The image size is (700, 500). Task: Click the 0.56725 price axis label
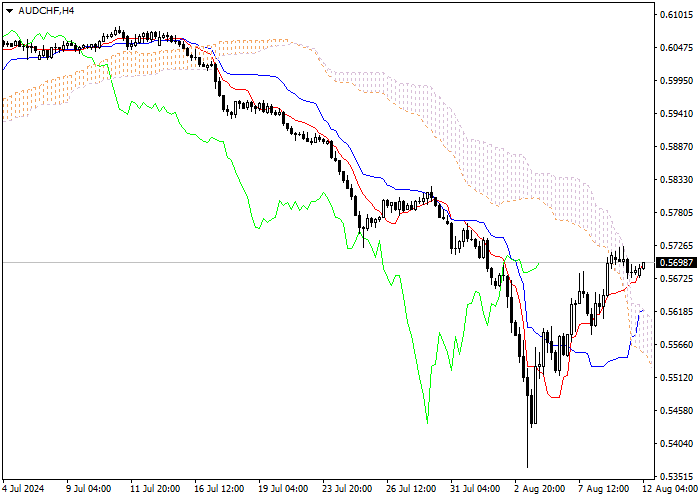[676, 279]
